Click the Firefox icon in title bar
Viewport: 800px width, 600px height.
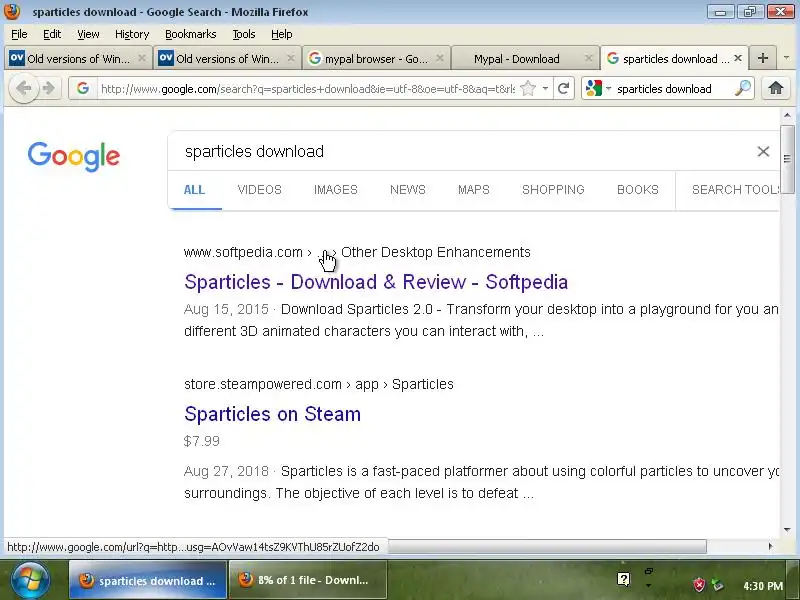[12, 11]
